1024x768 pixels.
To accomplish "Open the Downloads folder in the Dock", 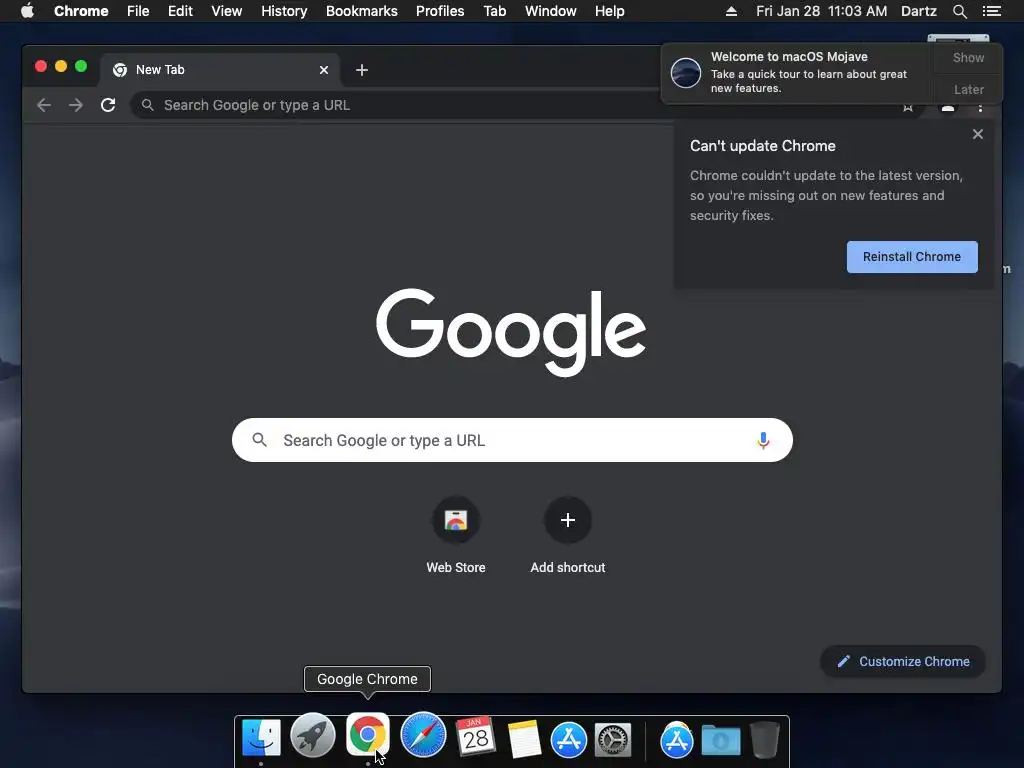I will click(x=721, y=741).
